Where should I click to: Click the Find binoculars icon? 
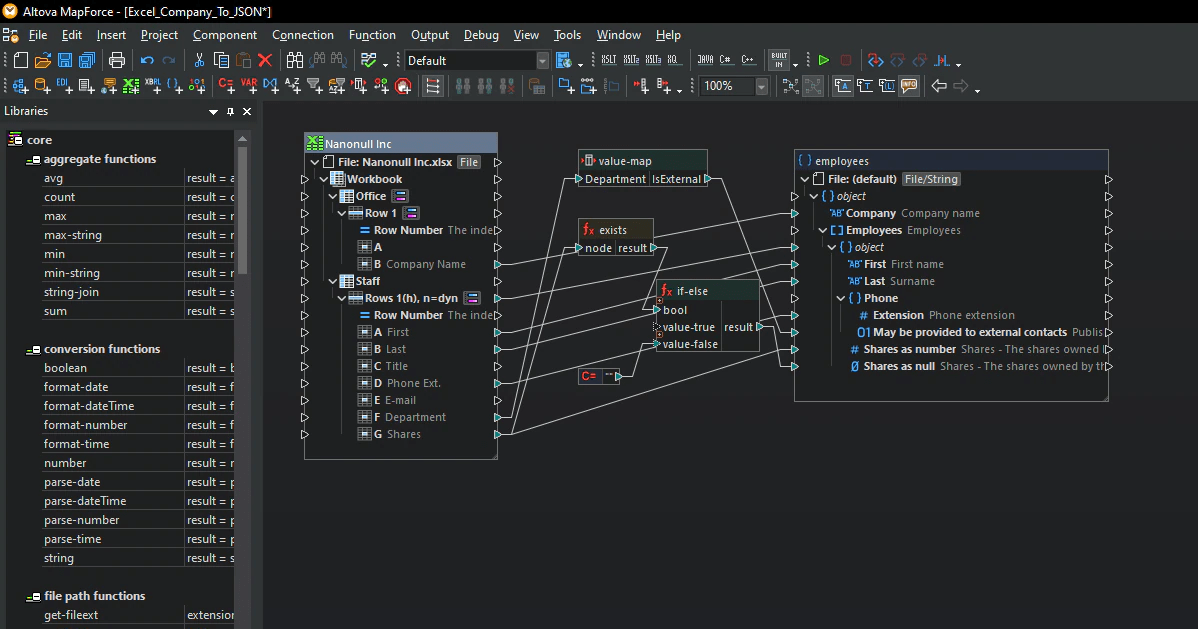295,61
